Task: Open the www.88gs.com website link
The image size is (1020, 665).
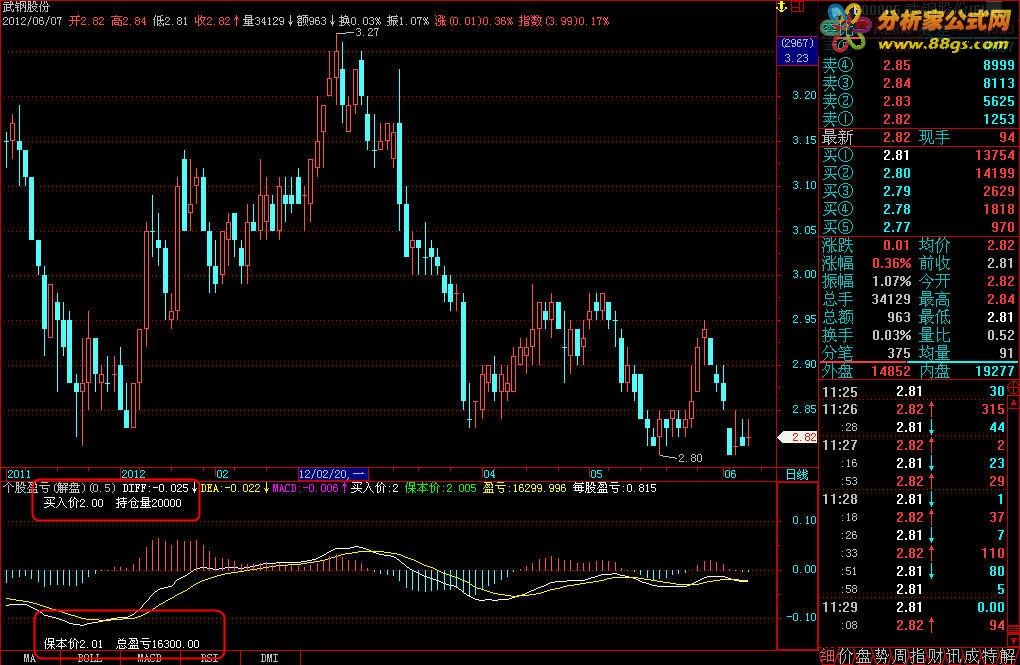Action: coord(943,44)
